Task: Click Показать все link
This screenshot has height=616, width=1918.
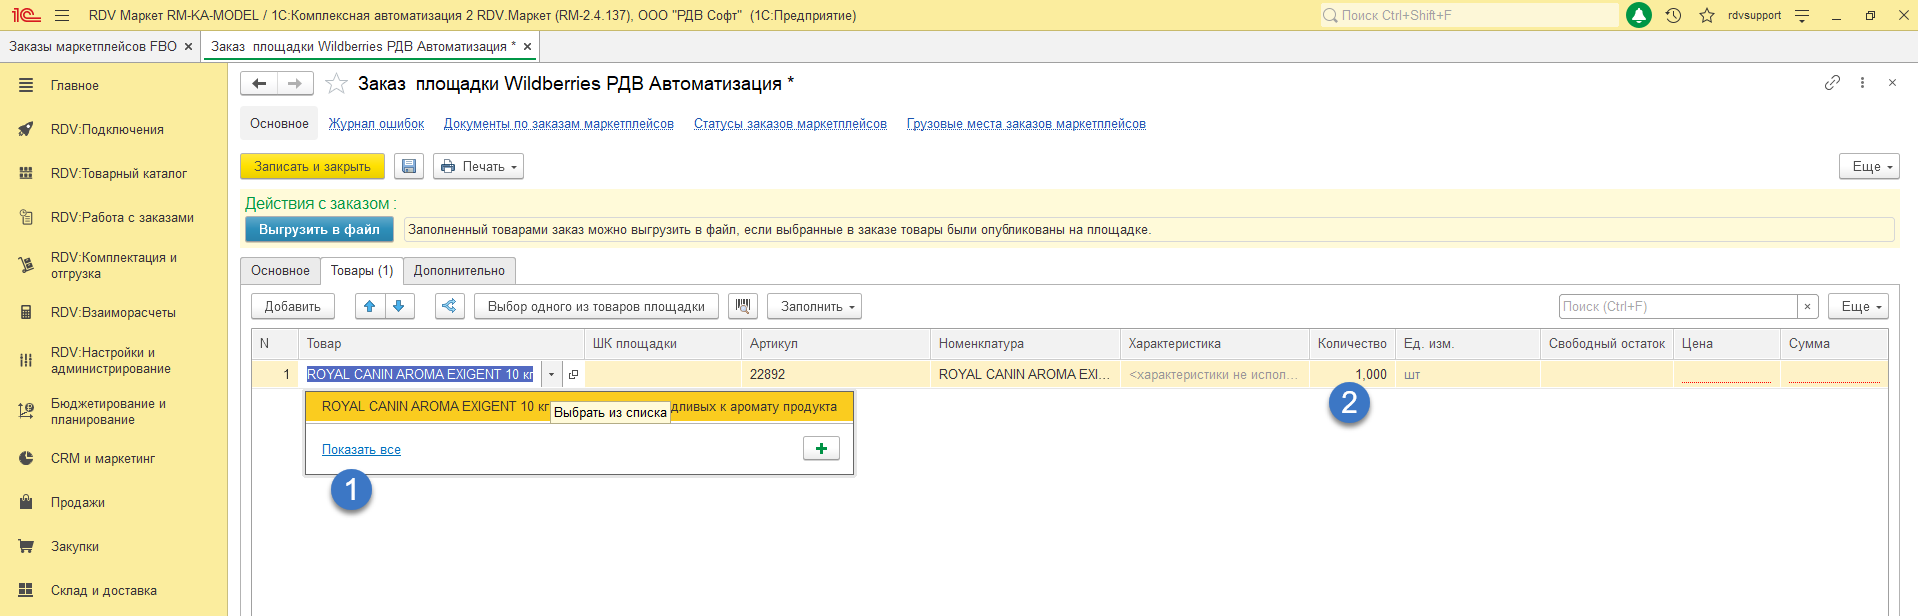Action: (x=361, y=450)
